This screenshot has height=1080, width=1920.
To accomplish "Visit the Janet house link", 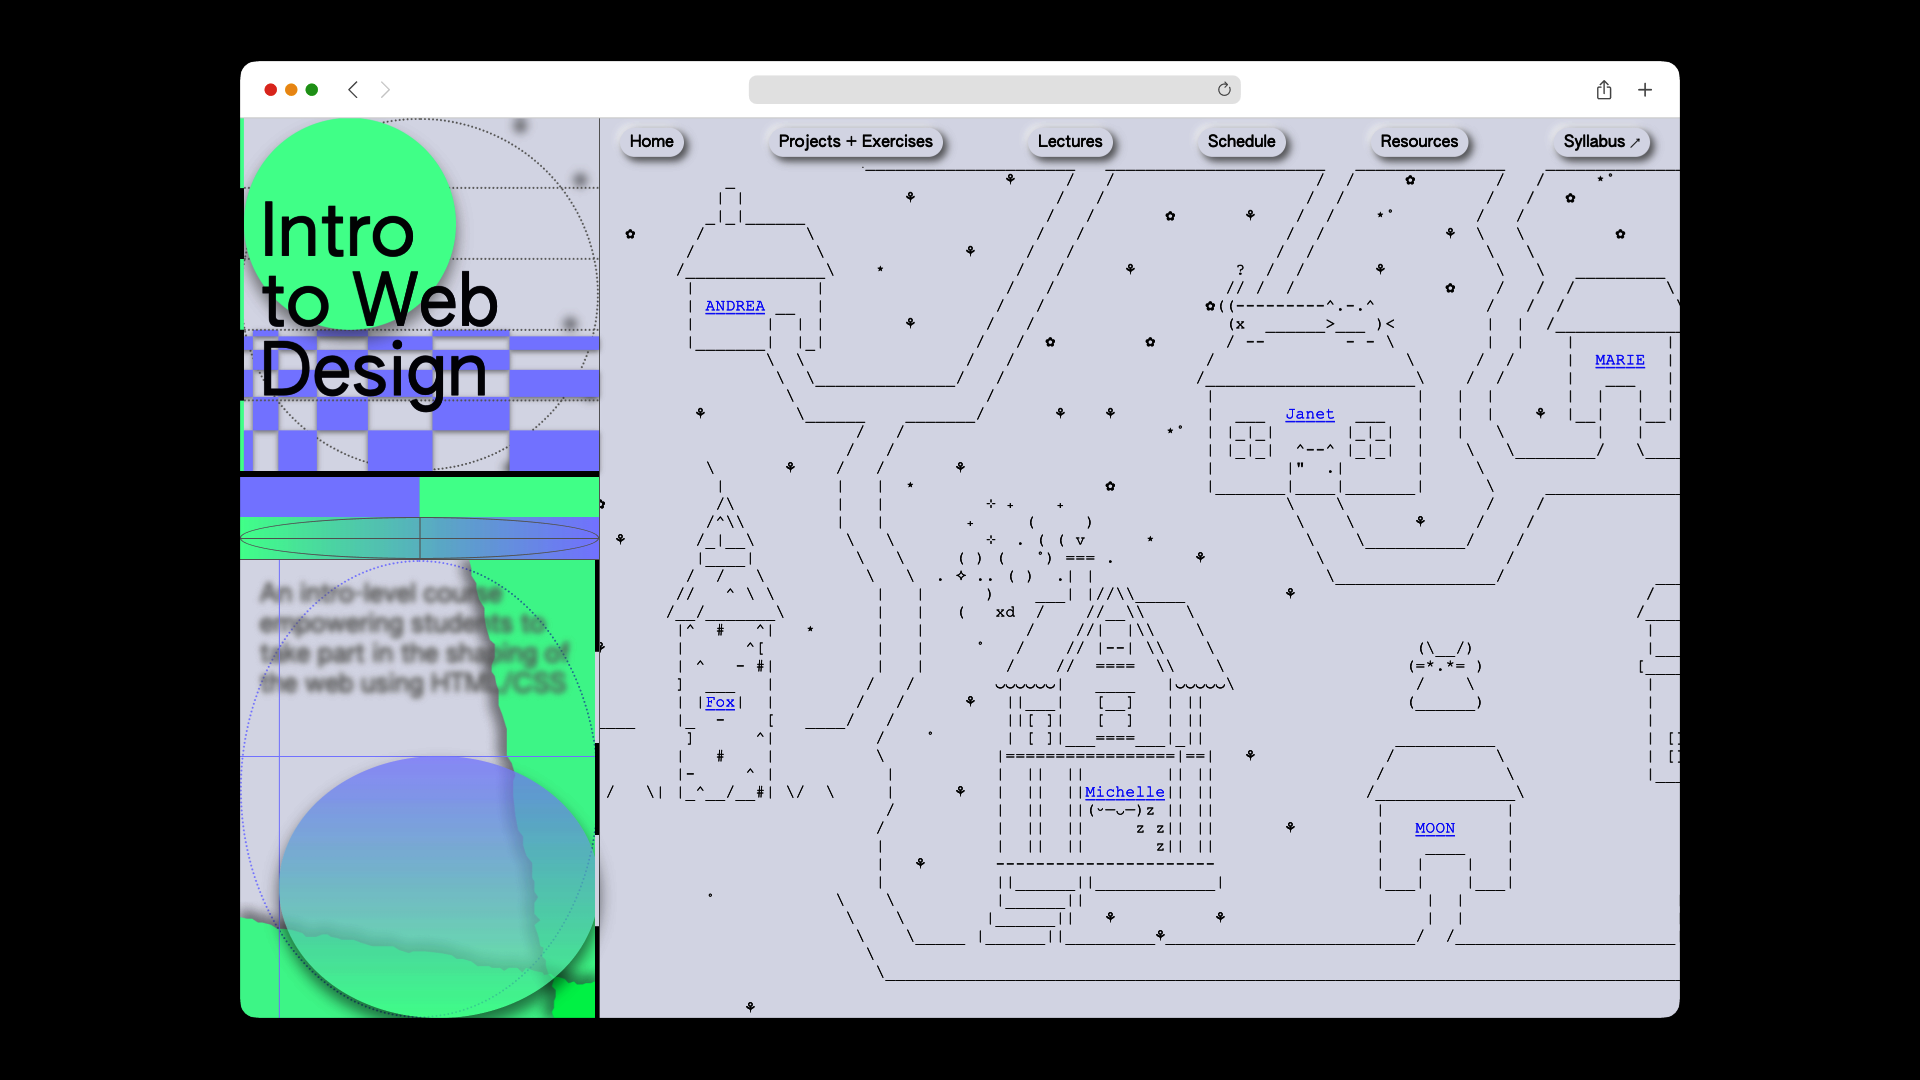I will [1310, 414].
